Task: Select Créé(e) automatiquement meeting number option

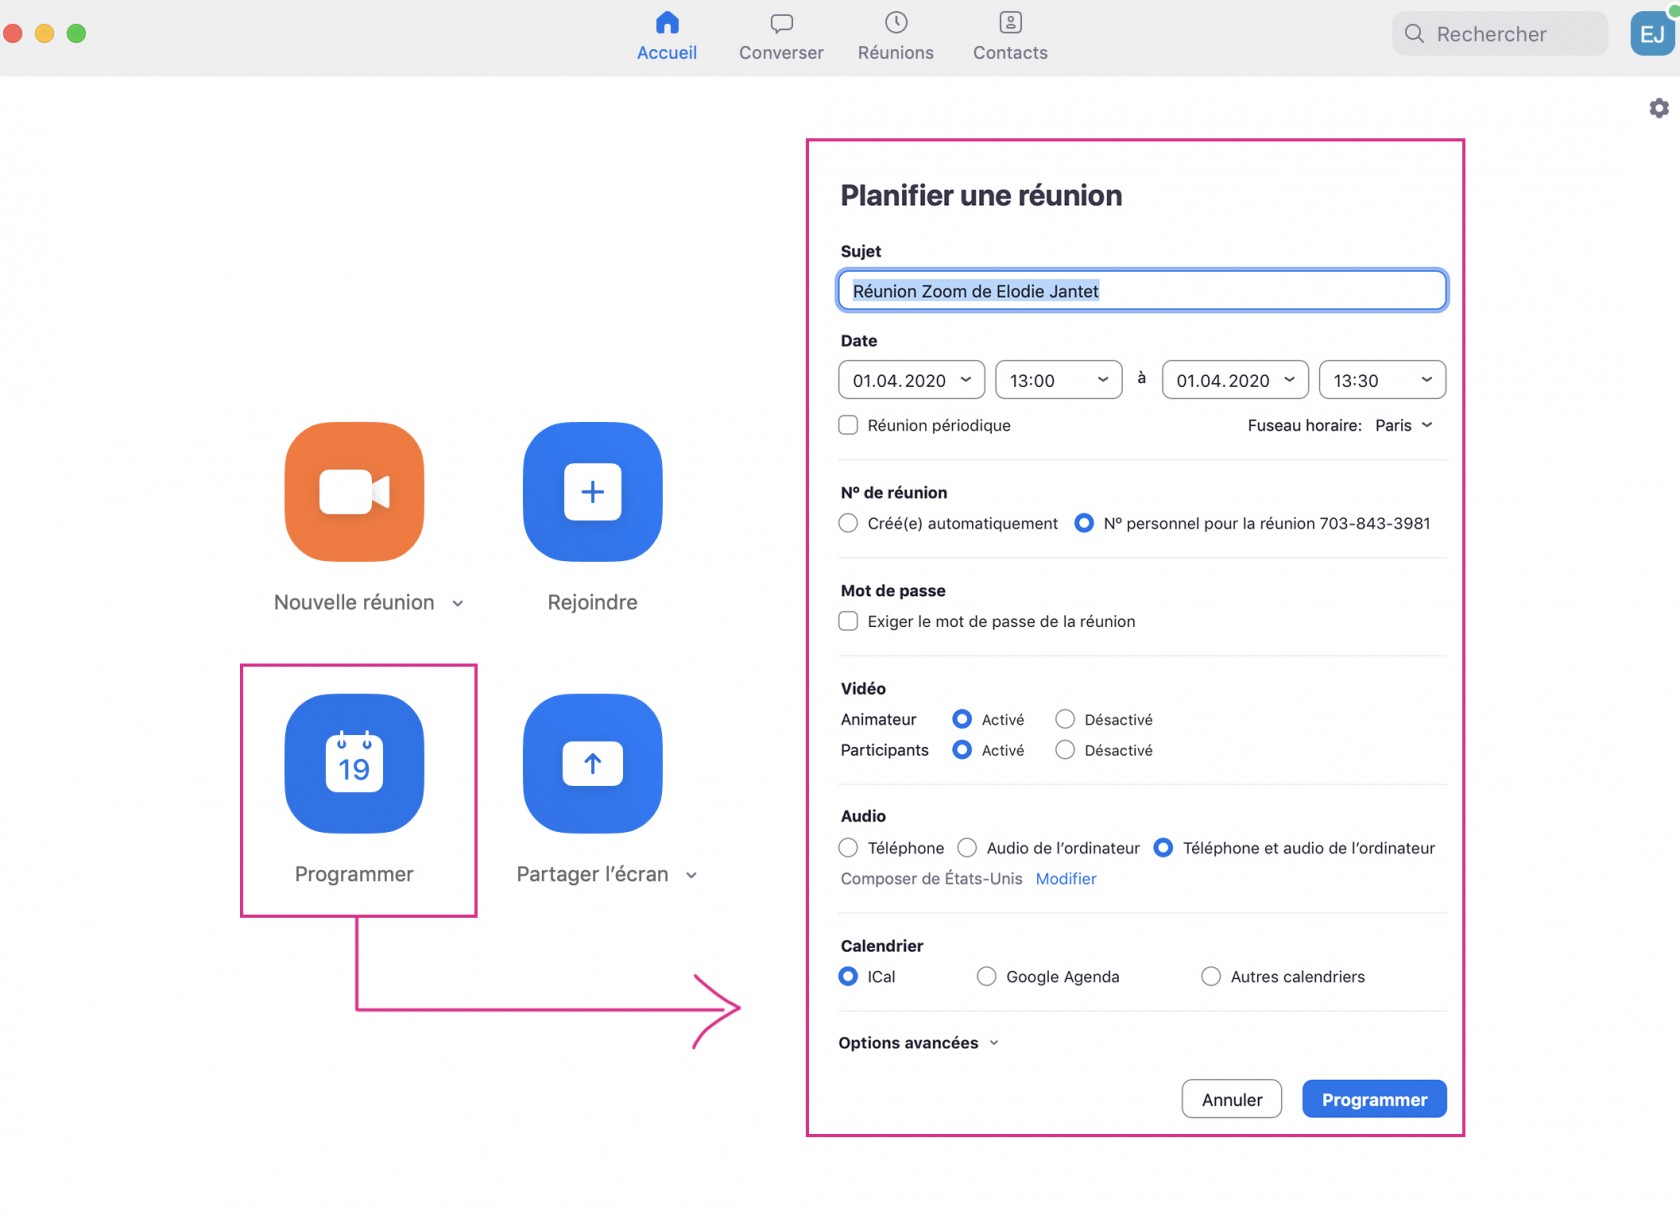Action: [x=848, y=523]
